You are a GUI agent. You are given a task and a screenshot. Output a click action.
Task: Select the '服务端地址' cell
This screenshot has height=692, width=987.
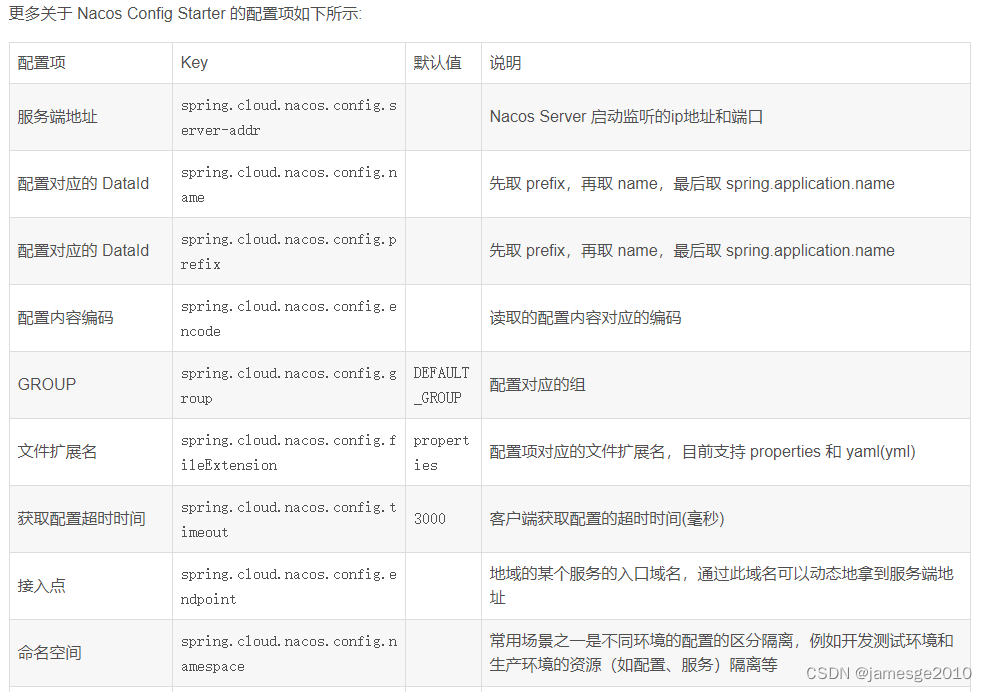tap(57, 116)
